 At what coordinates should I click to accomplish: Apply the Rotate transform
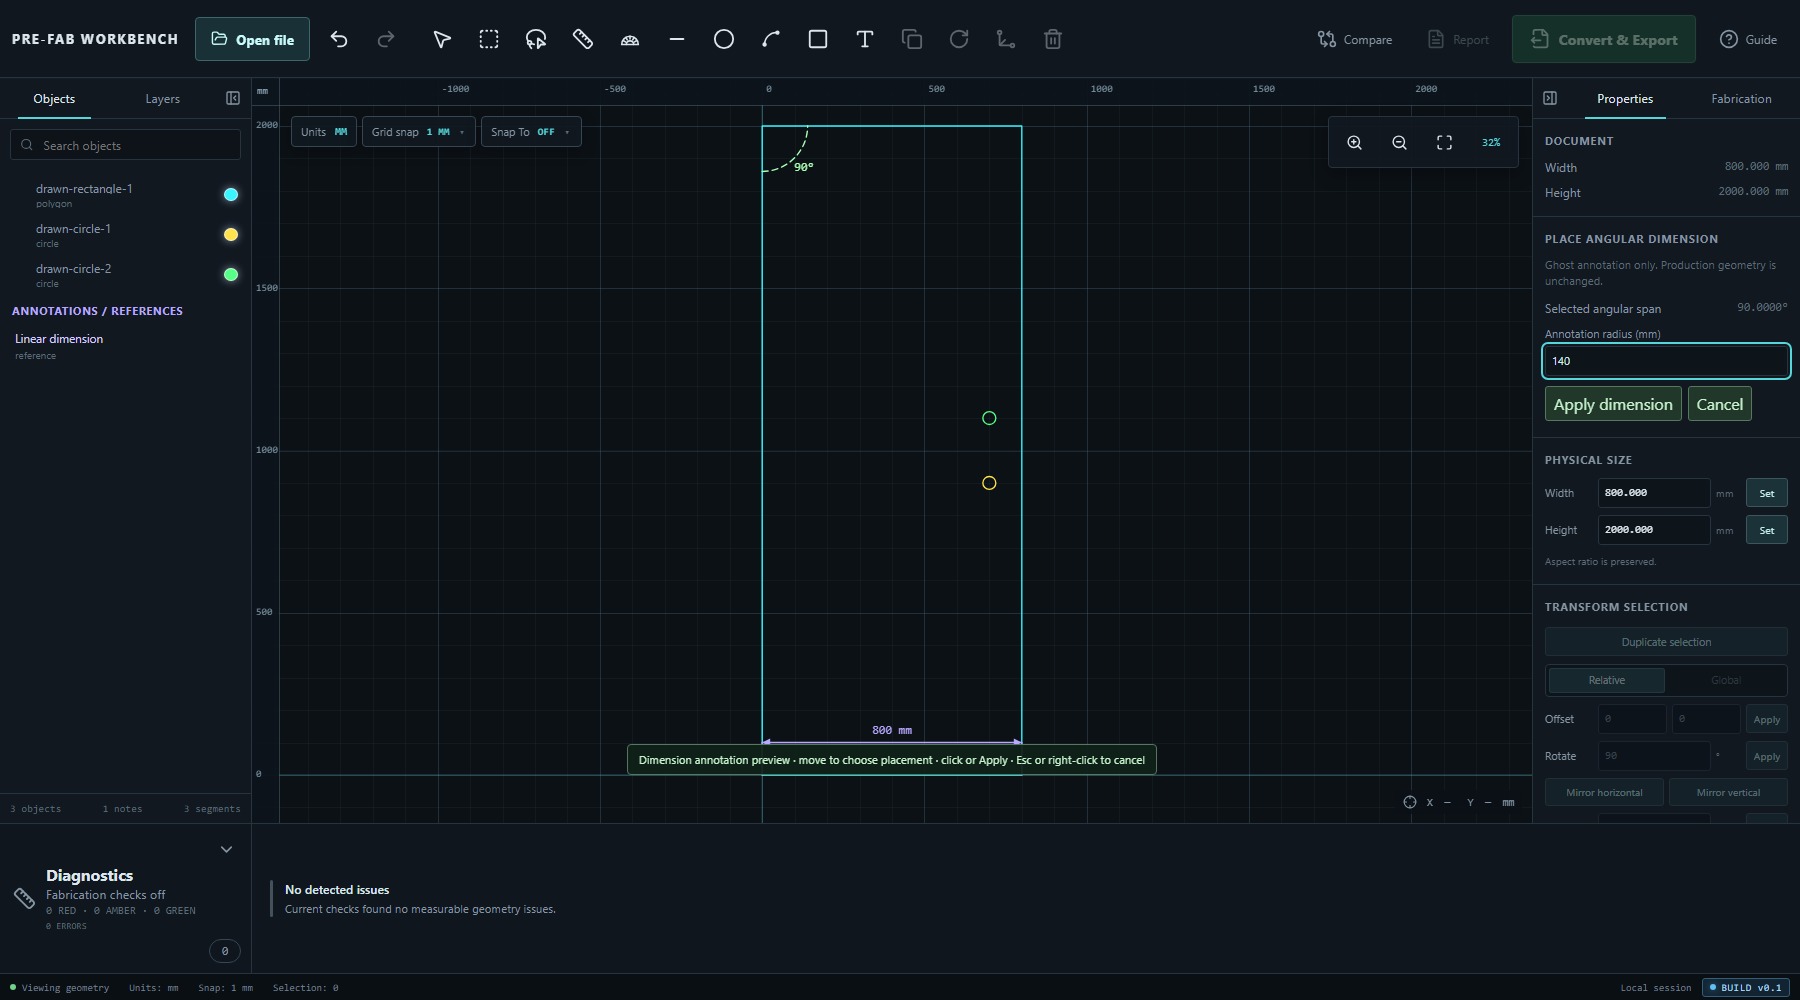click(x=1766, y=756)
